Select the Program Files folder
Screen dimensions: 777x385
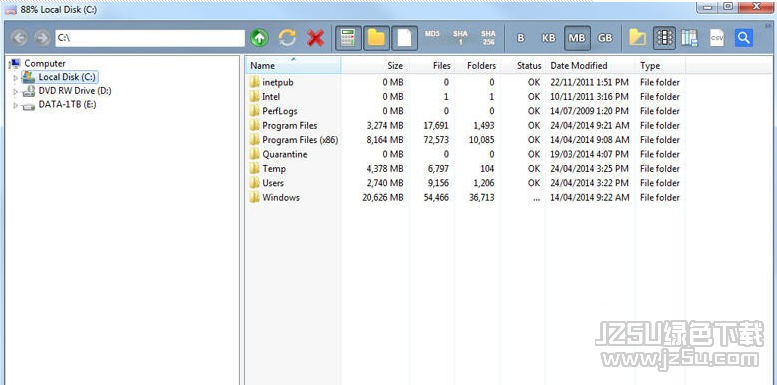(289, 125)
